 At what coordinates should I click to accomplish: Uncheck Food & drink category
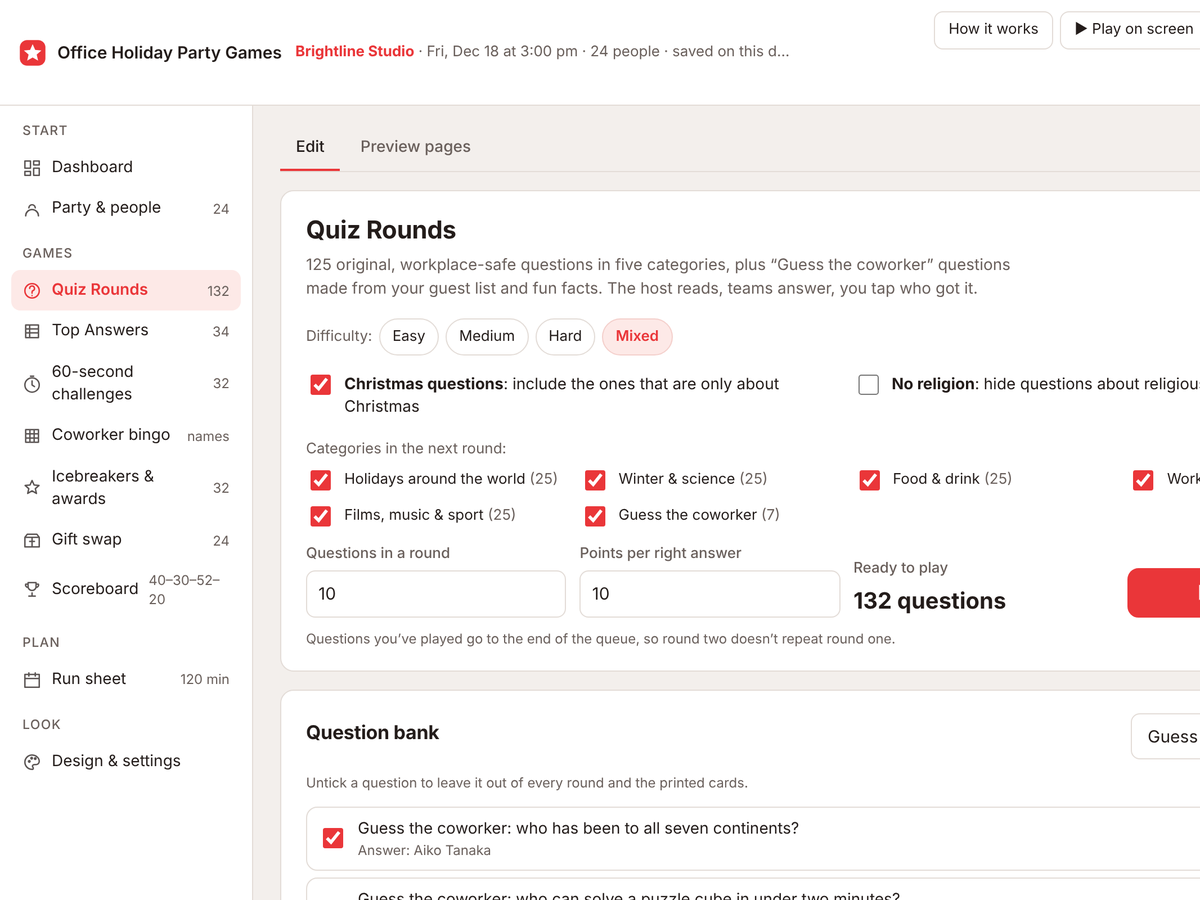868,479
